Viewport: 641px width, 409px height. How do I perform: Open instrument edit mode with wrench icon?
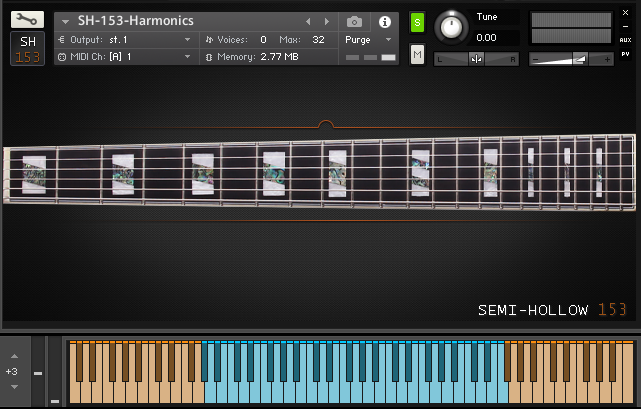[x=26, y=19]
